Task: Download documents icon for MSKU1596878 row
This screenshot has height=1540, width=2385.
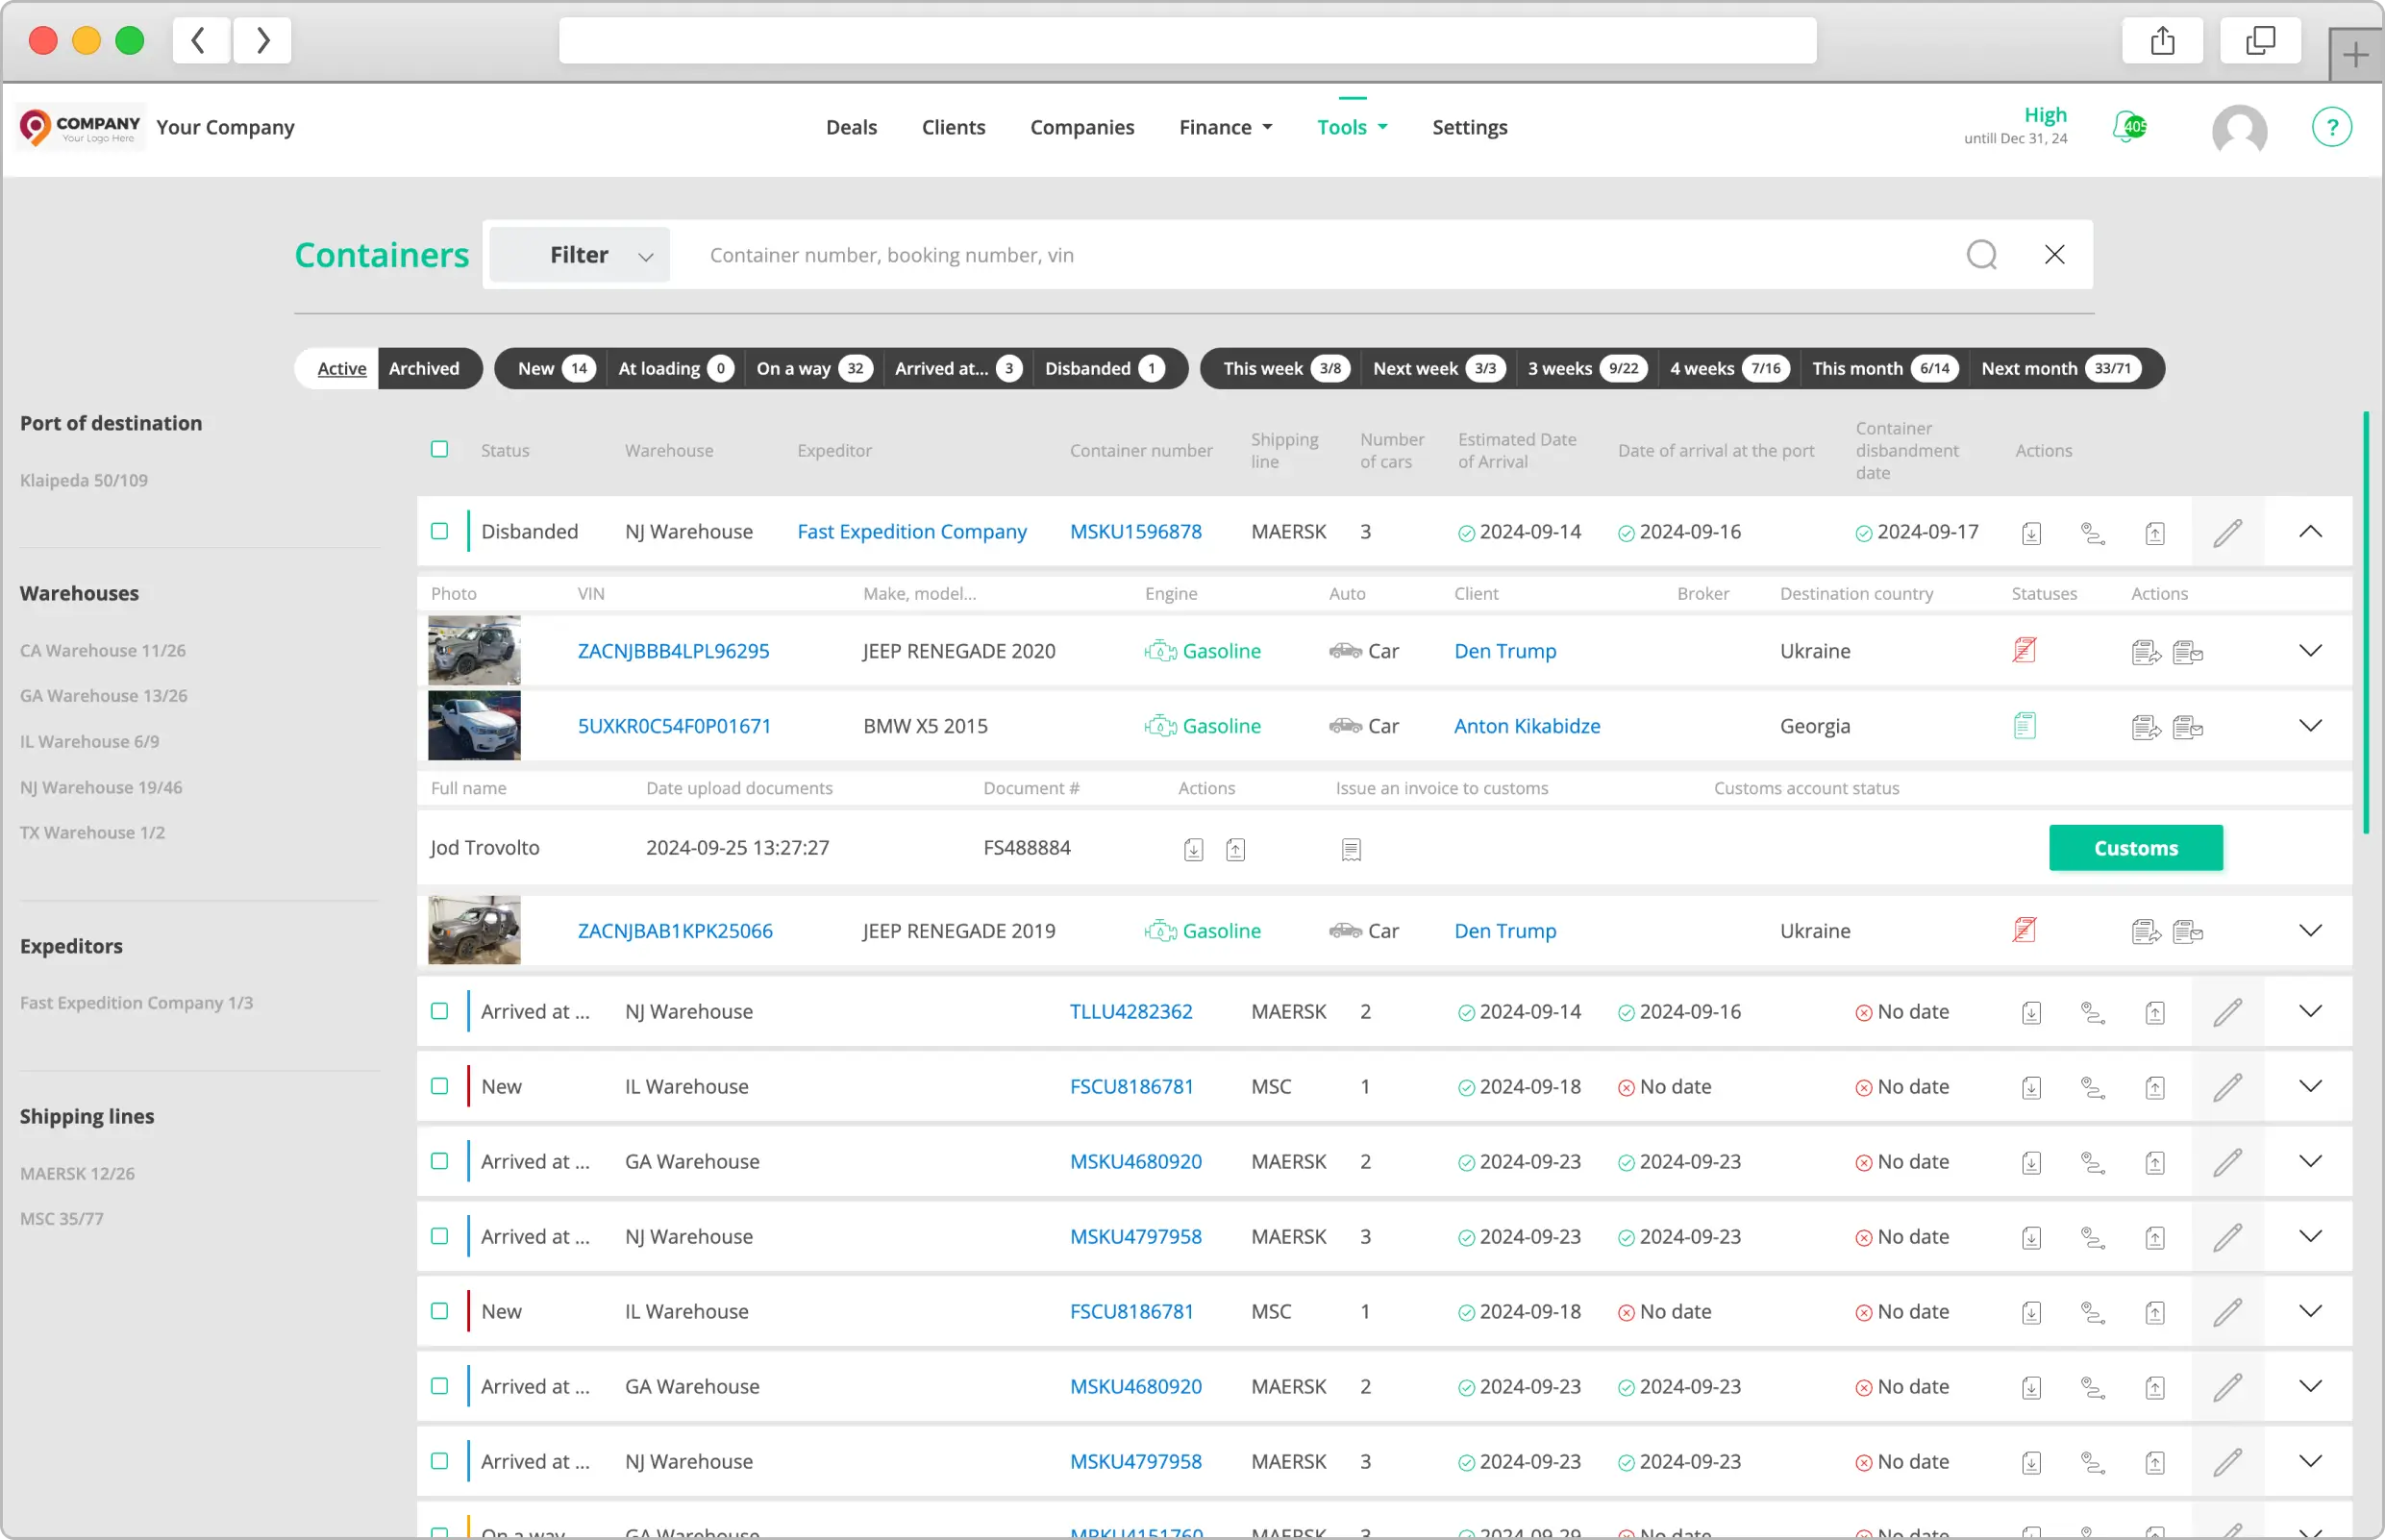Action: [2031, 533]
